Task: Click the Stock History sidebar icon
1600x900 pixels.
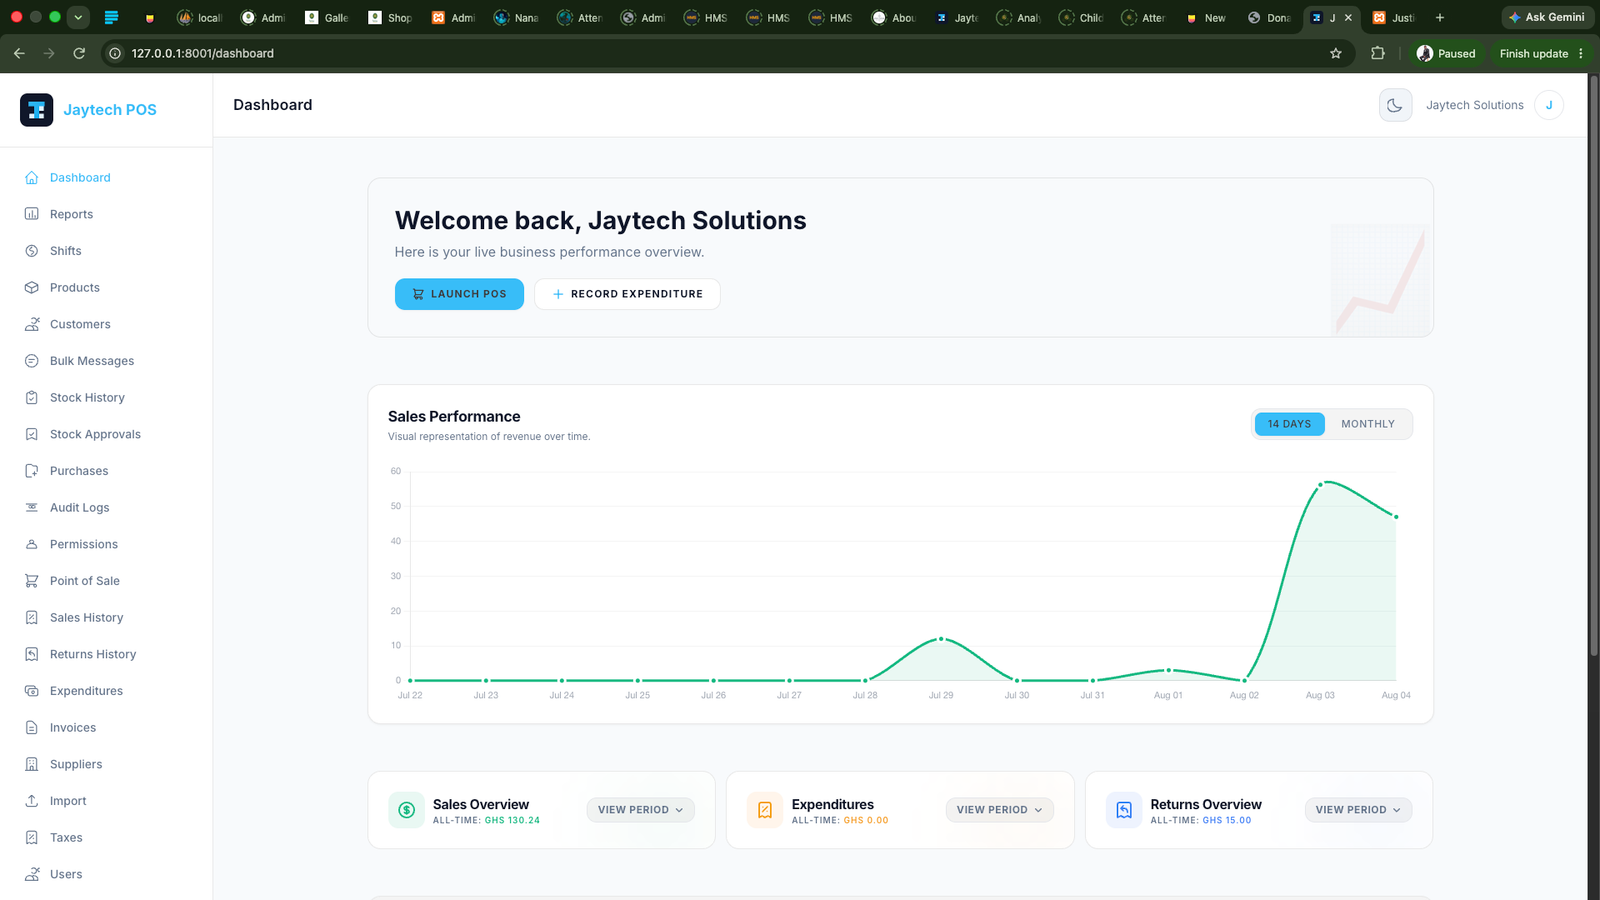Action: click(32, 398)
